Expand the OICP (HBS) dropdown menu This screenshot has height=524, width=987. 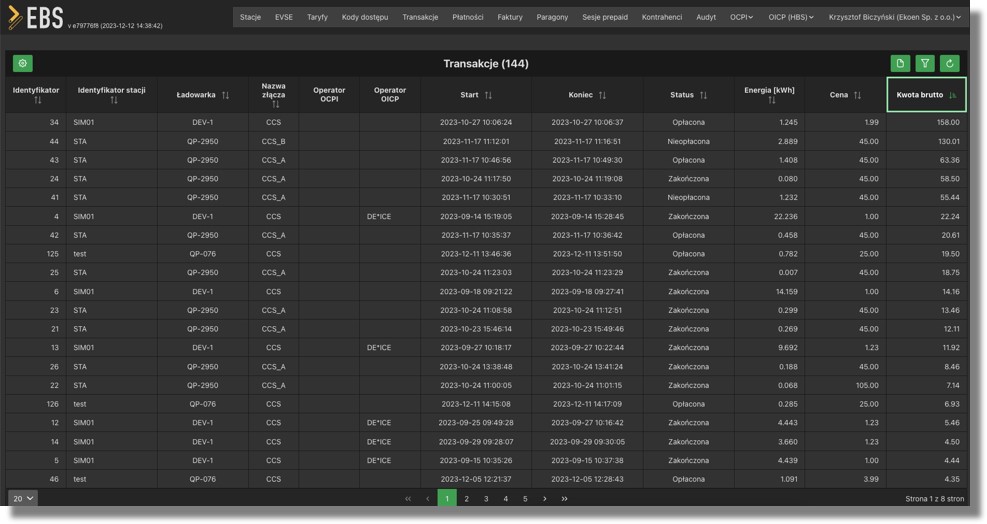791,17
